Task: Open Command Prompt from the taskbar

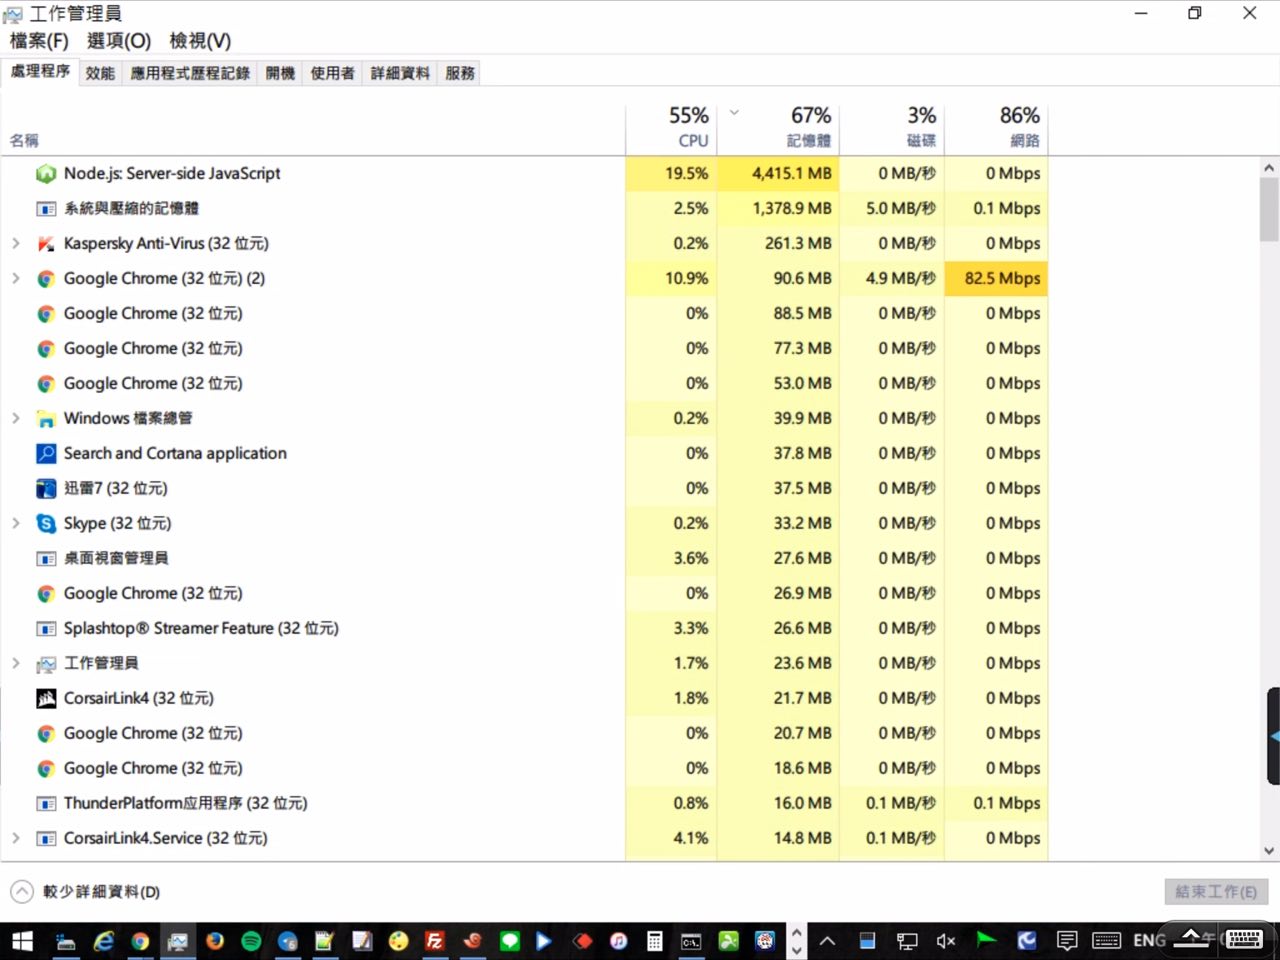Action: tap(691, 941)
